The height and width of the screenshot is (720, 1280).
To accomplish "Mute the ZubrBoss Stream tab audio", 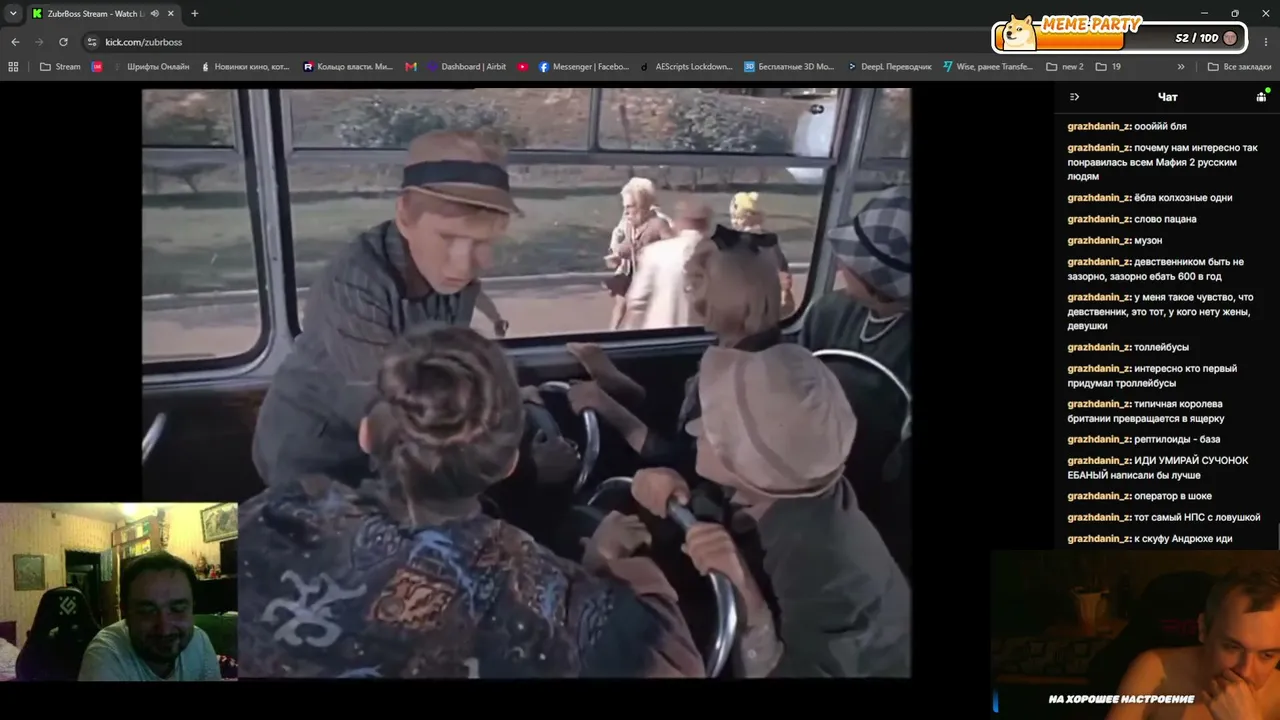I will pos(154,14).
